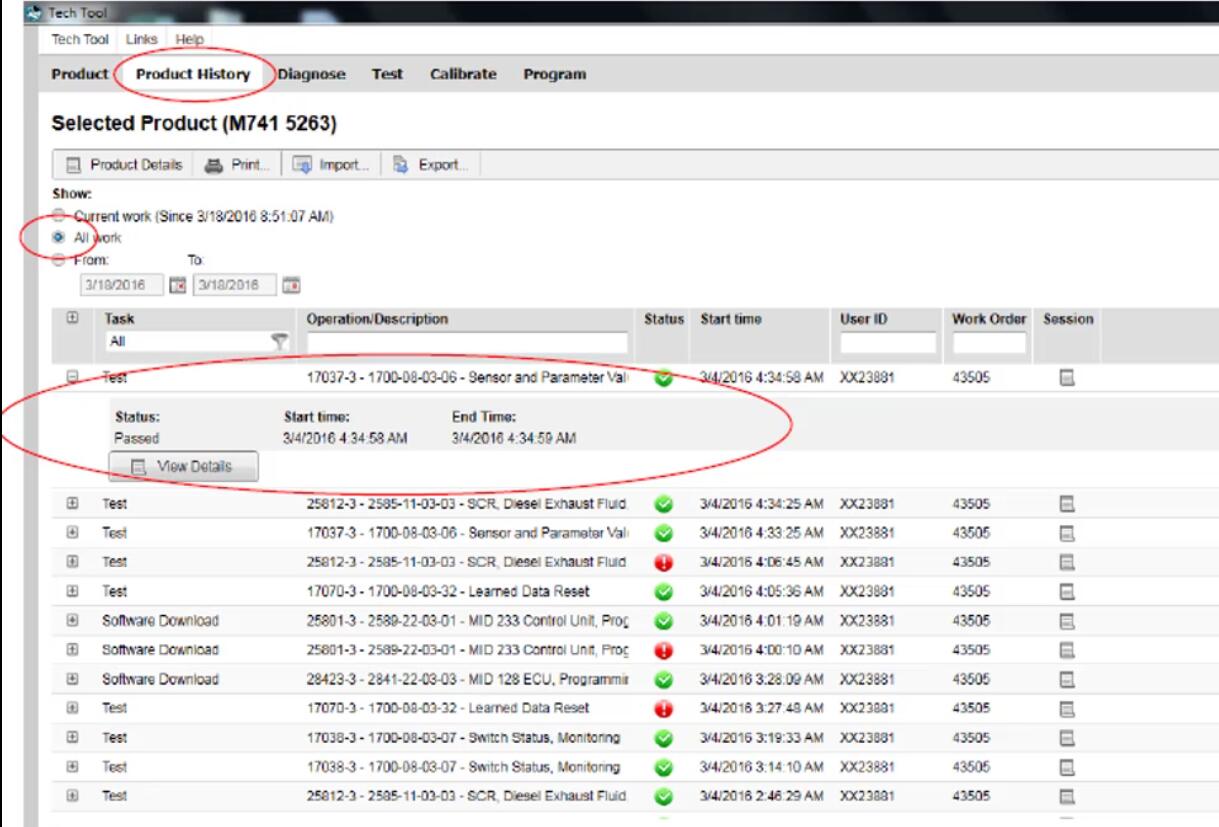Open session icon for 3:27:48 AM row
This screenshot has height=827, width=1219.
click(1068, 708)
